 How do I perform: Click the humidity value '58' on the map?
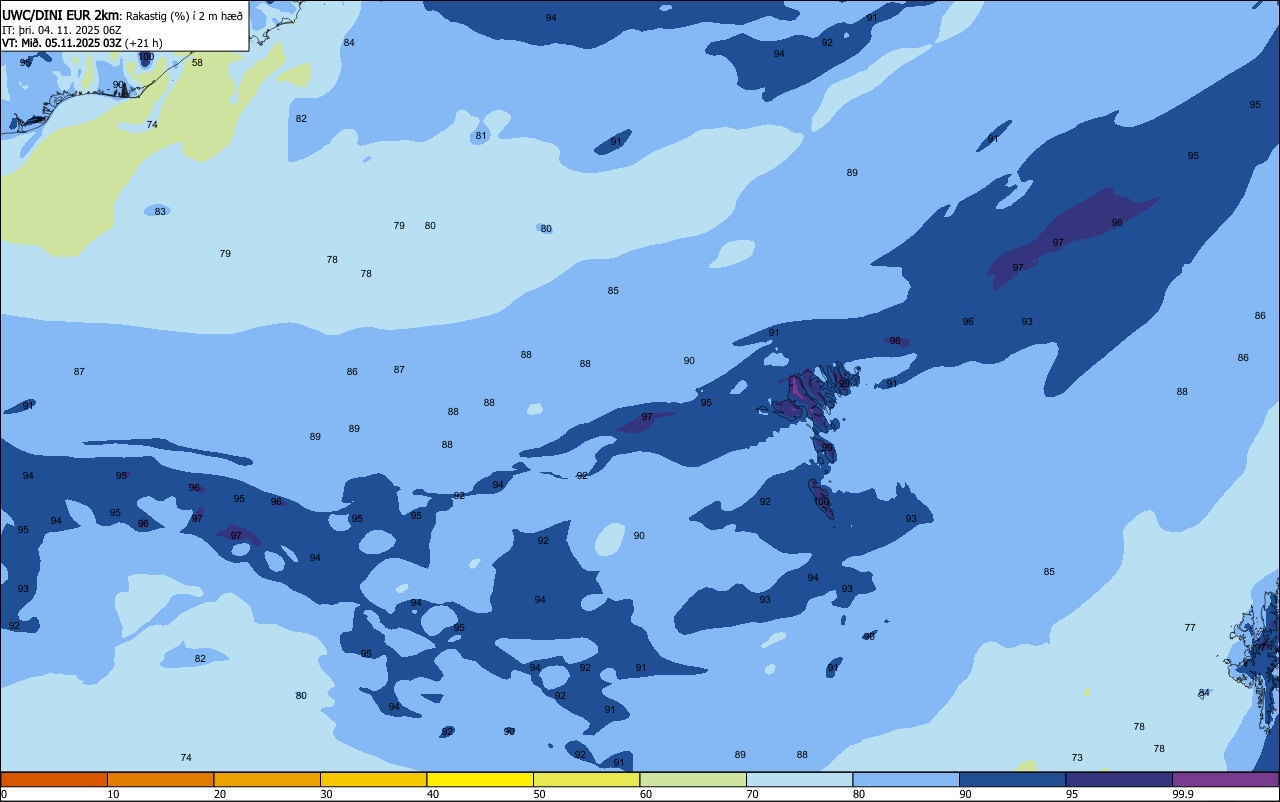(x=197, y=62)
